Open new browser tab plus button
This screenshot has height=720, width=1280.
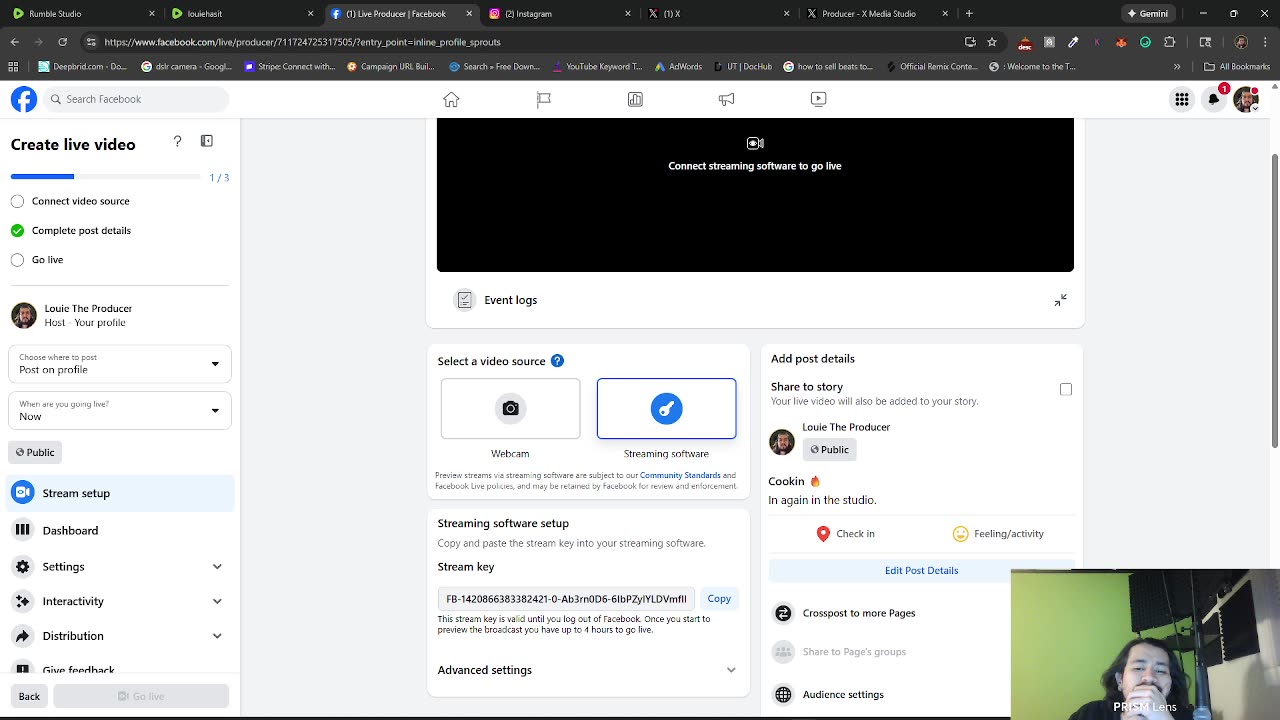969,14
